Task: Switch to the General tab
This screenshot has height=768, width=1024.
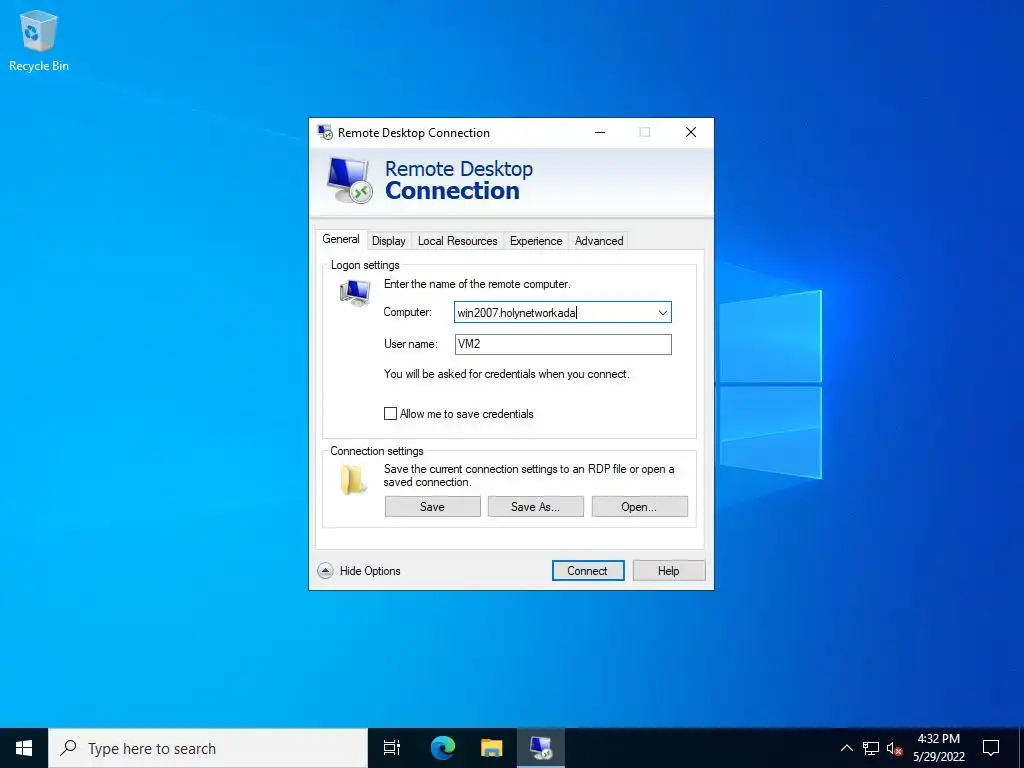Action: (x=341, y=239)
